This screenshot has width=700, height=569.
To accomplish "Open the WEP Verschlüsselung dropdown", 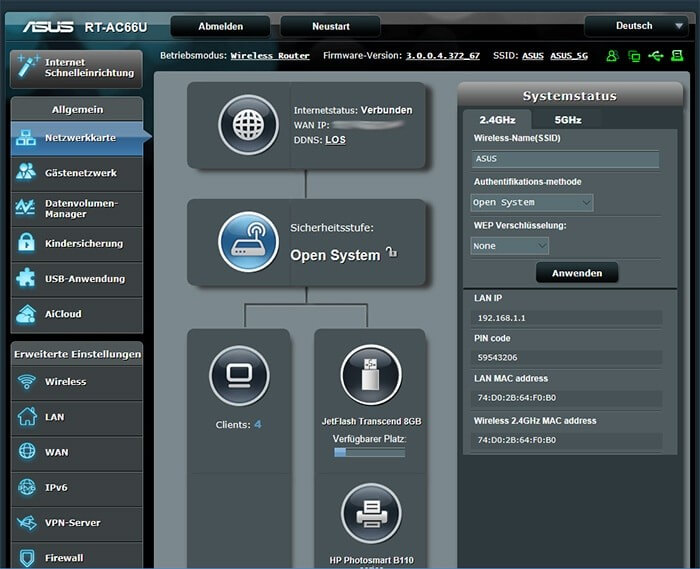I will 510,245.
